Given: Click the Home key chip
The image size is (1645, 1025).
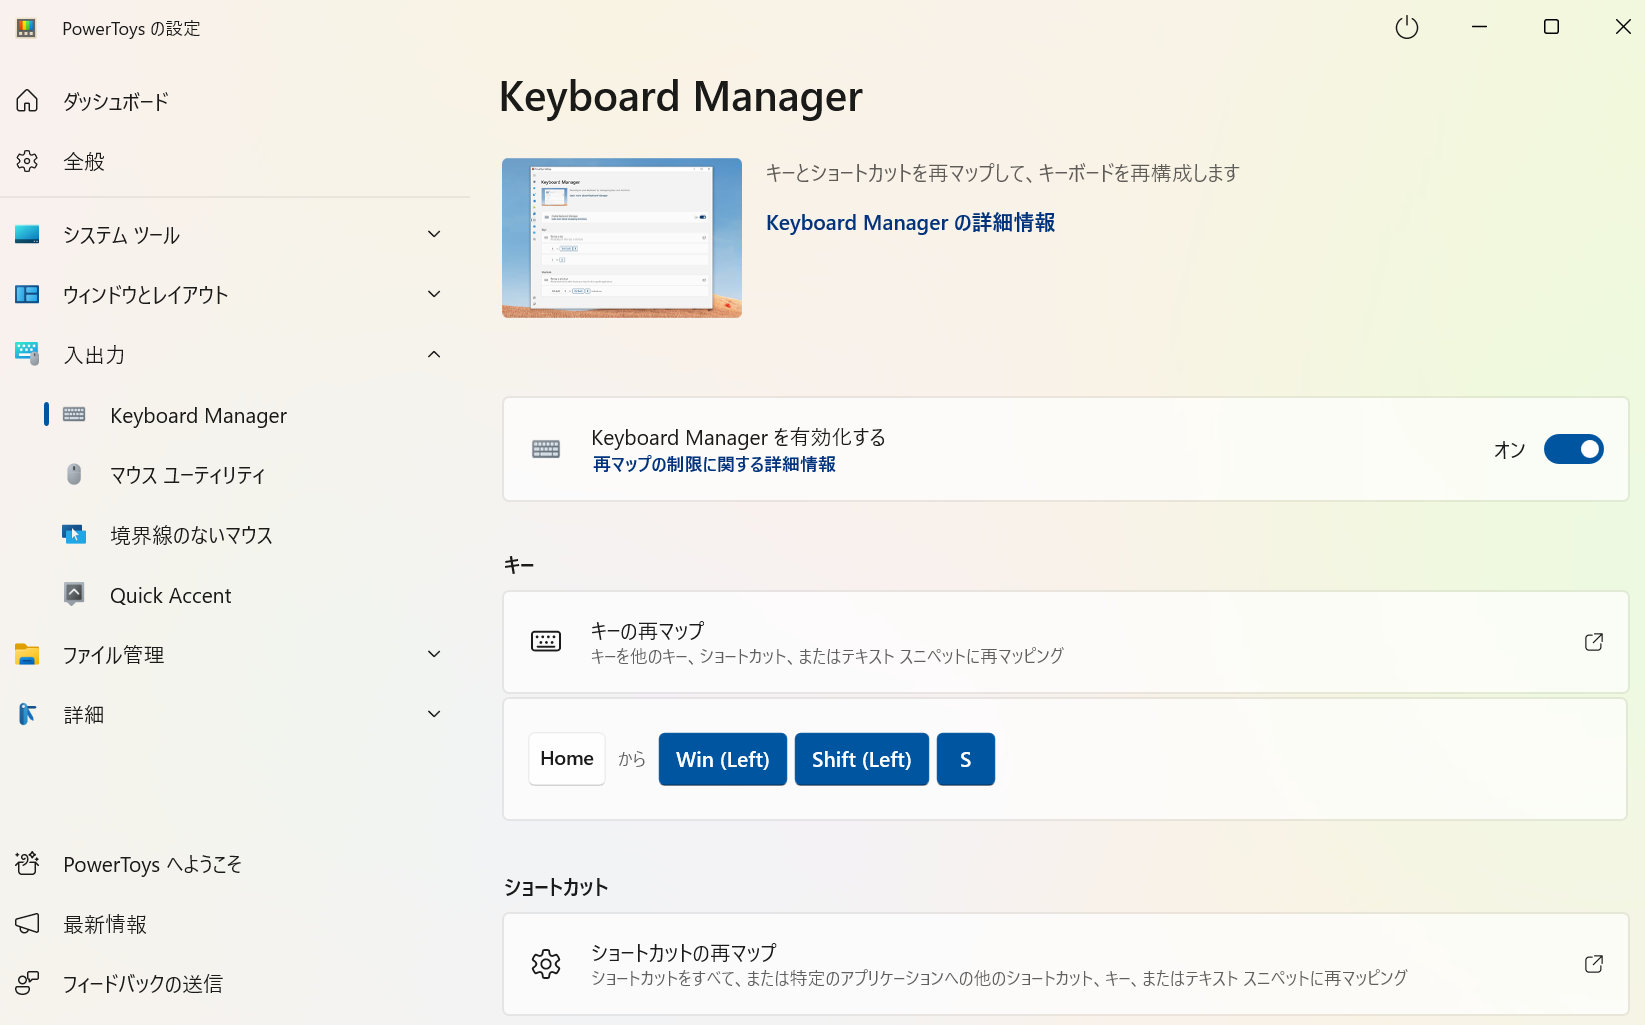Looking at the screenshot, I should tap(567, 759).
